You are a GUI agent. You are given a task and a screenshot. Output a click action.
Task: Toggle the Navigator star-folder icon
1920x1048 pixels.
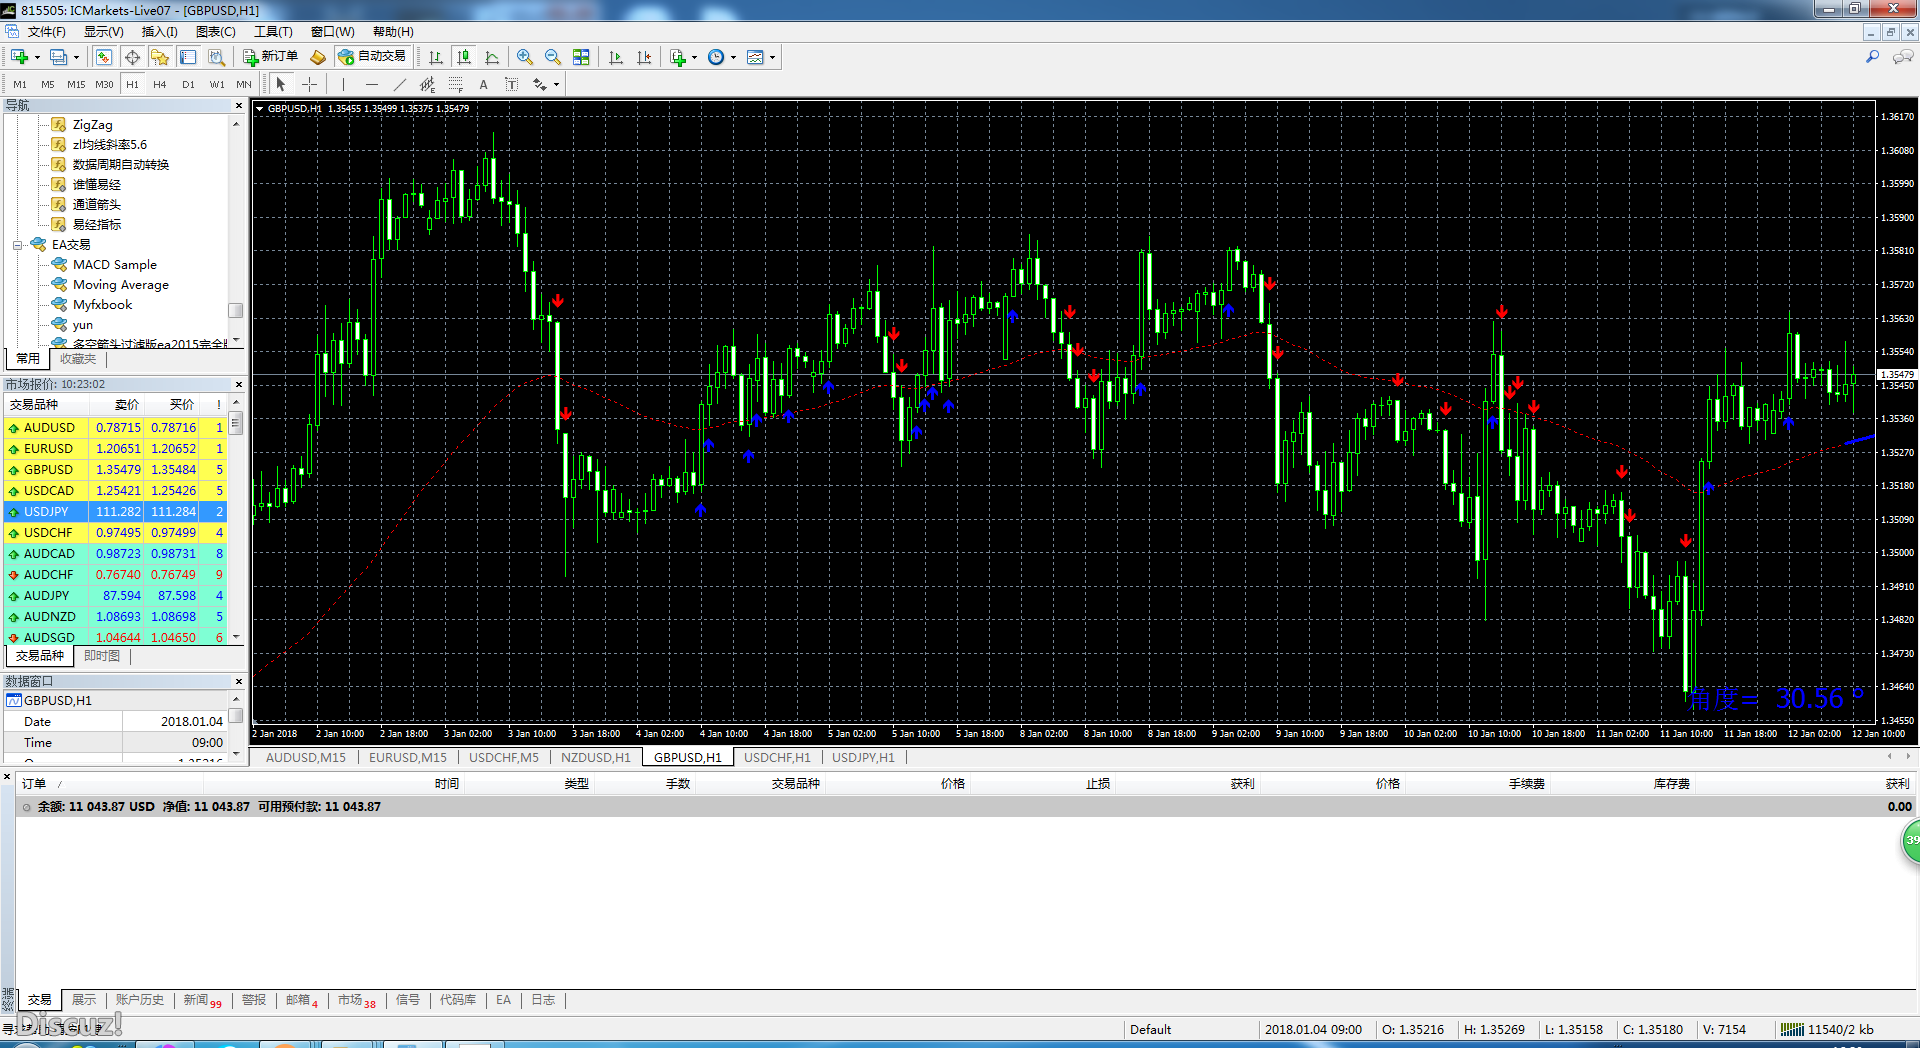point(160,57)
